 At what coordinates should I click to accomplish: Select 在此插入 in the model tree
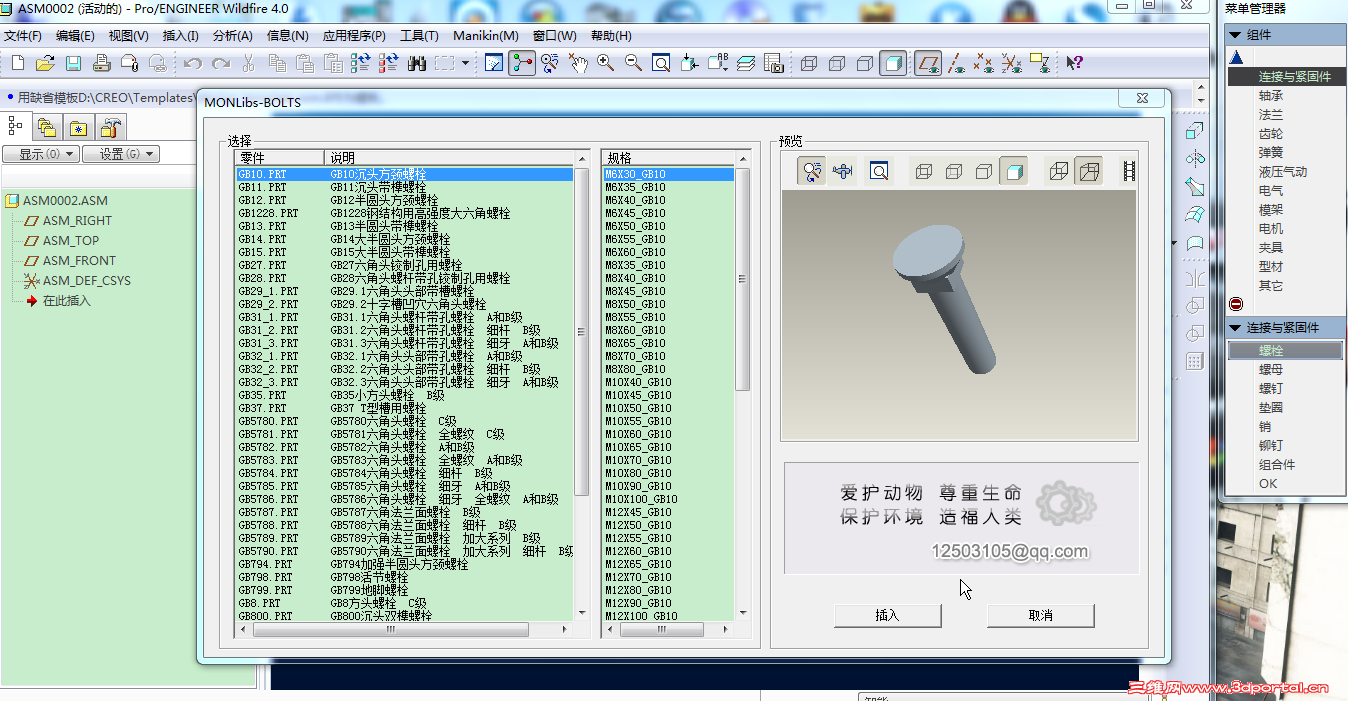[66, 300]
